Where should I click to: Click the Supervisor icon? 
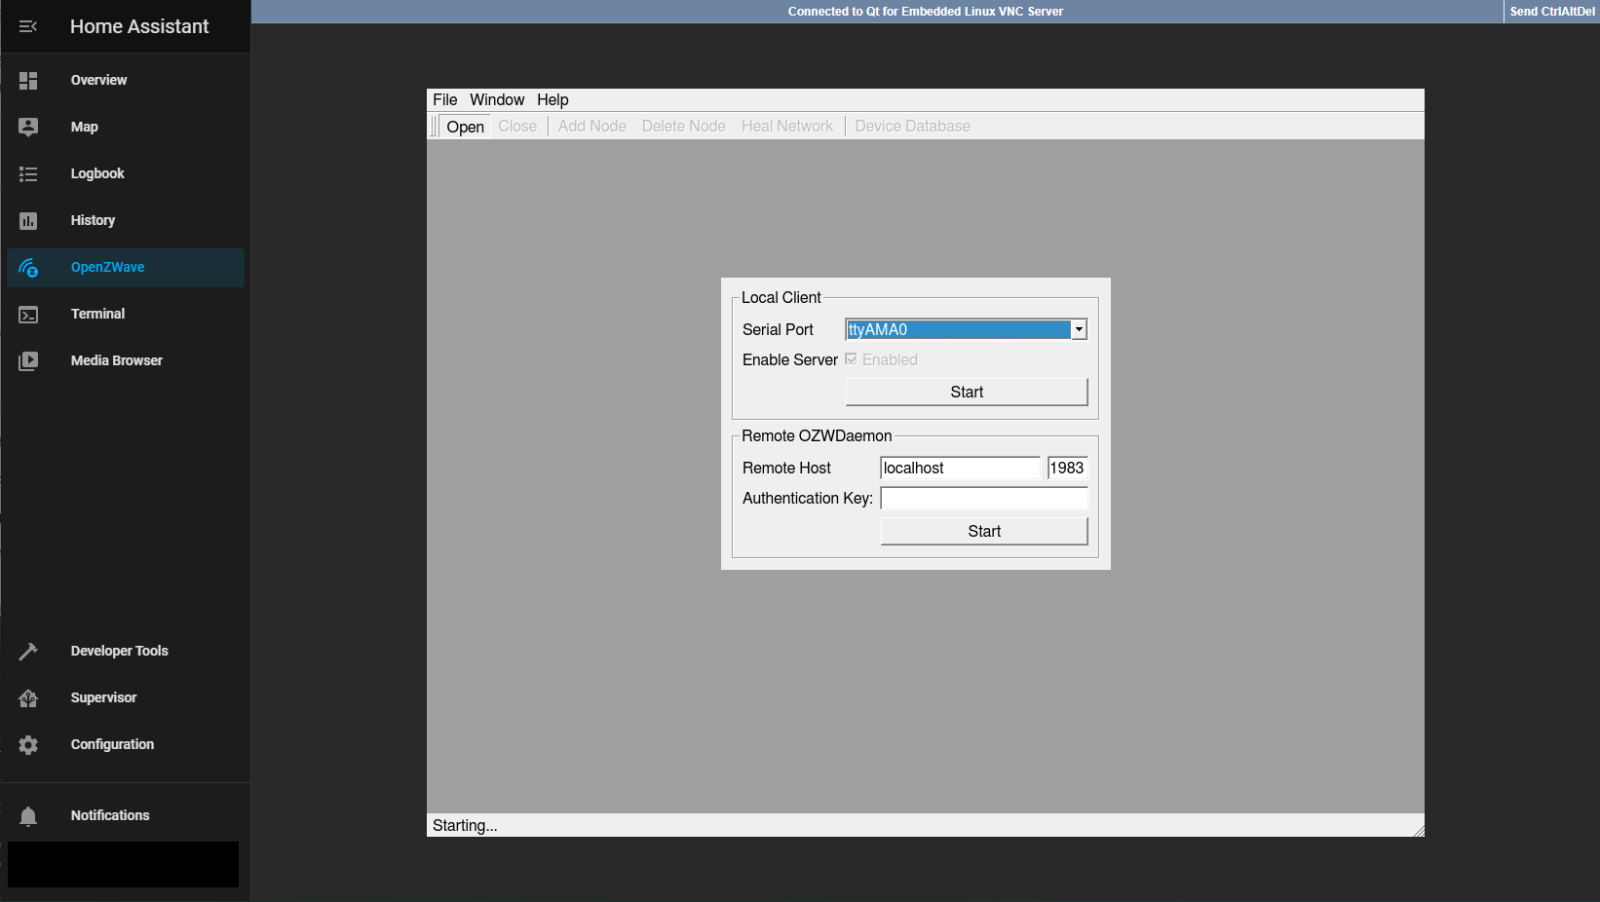click(x=28, y=698)
